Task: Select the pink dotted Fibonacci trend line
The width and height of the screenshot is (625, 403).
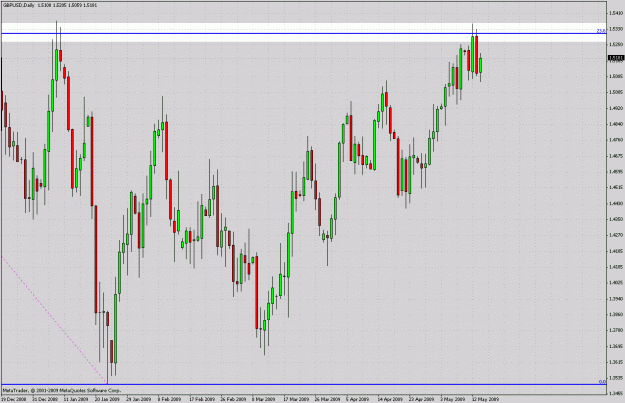Action: [54, 320]
